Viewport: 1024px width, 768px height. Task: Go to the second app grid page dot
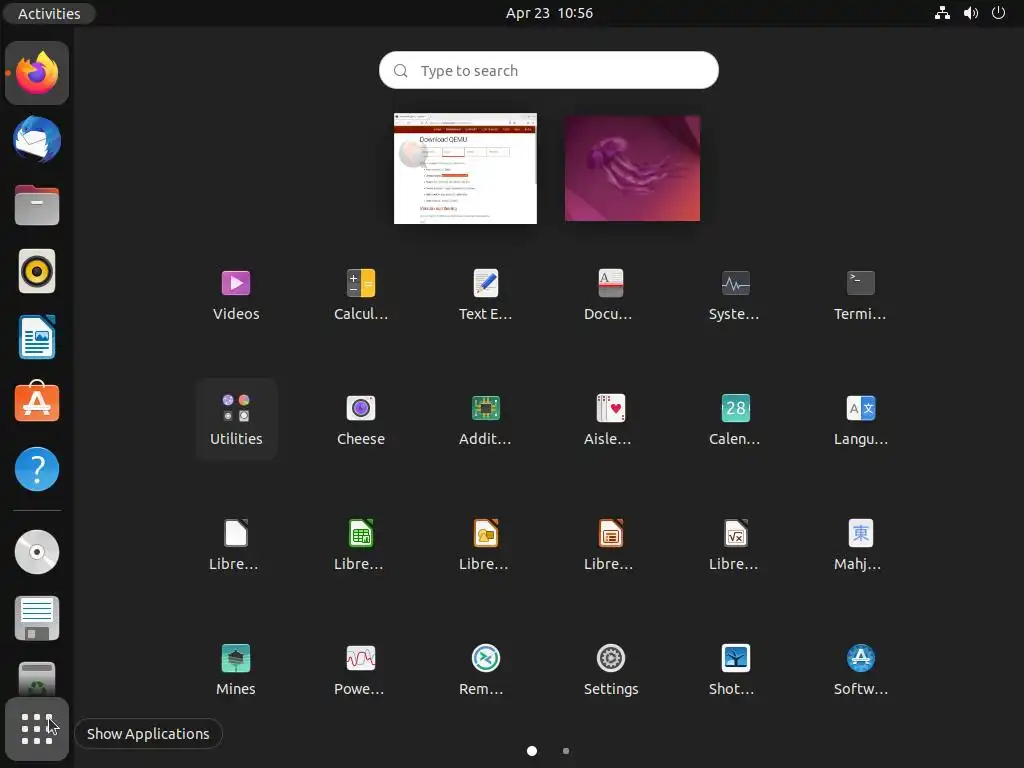pyautogui.click(x=566, y=751)
